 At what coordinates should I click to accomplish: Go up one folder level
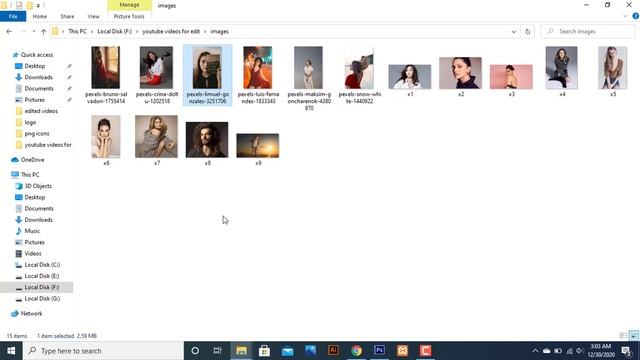(43, 31)
